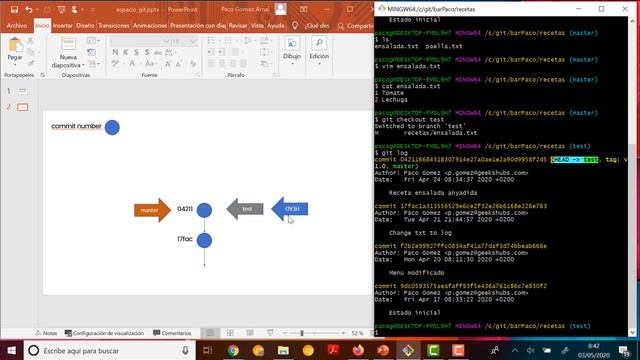The width and height of the screenshot is (640, 360).
Task: Toggle underline S formatting
Action: pyautogui.click(x=136, y=52)
